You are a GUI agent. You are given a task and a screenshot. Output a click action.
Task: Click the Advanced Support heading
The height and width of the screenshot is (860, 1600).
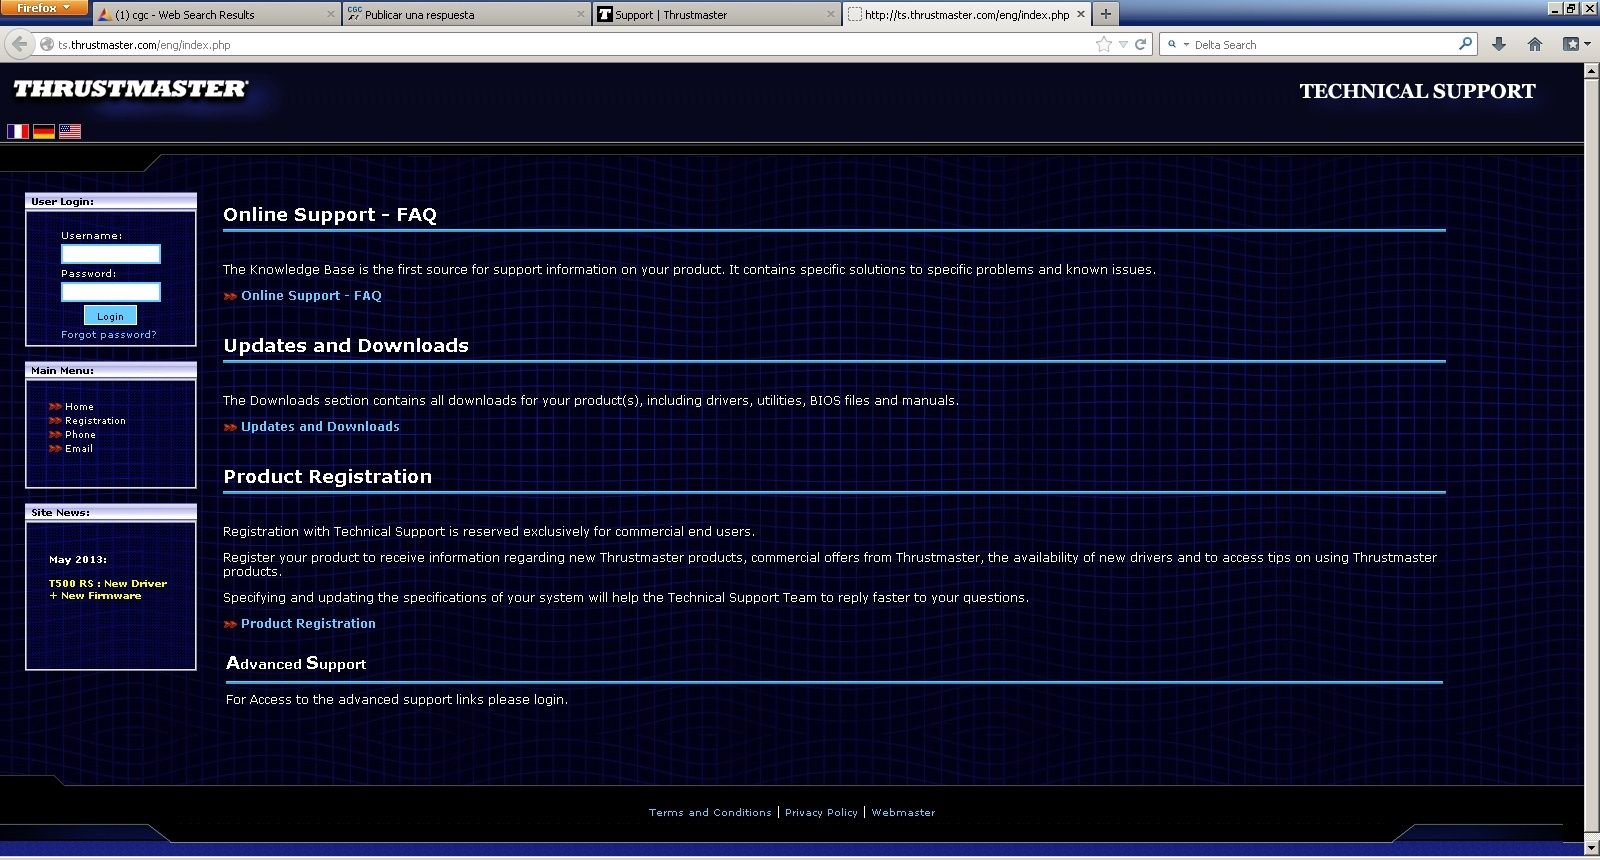(x=296, y=664)
